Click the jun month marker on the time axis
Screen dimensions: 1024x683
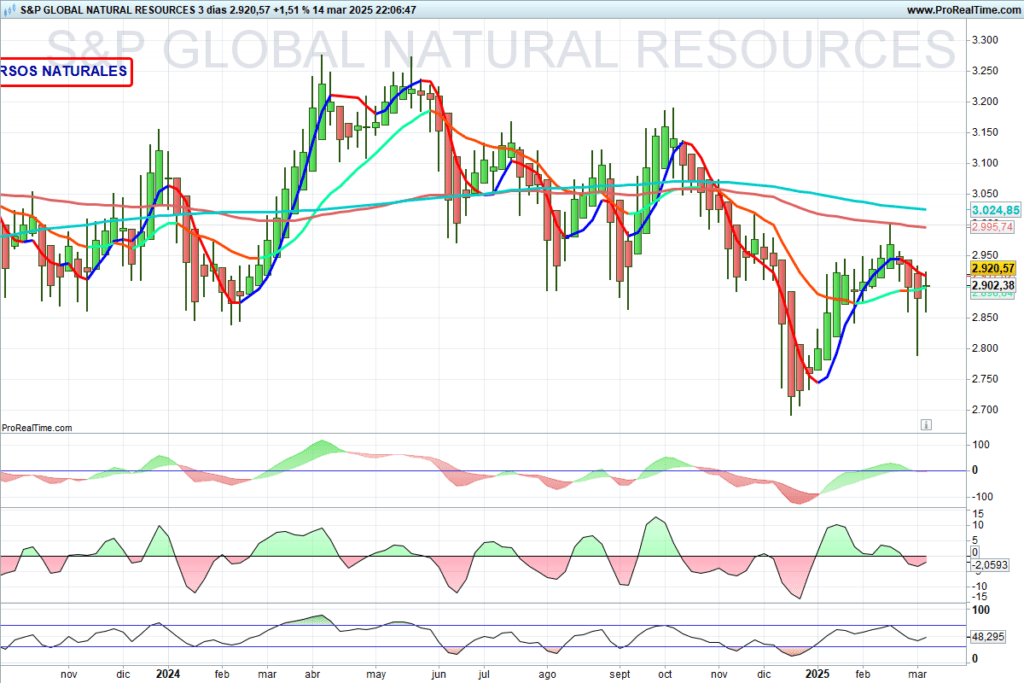tap(438, 674)
